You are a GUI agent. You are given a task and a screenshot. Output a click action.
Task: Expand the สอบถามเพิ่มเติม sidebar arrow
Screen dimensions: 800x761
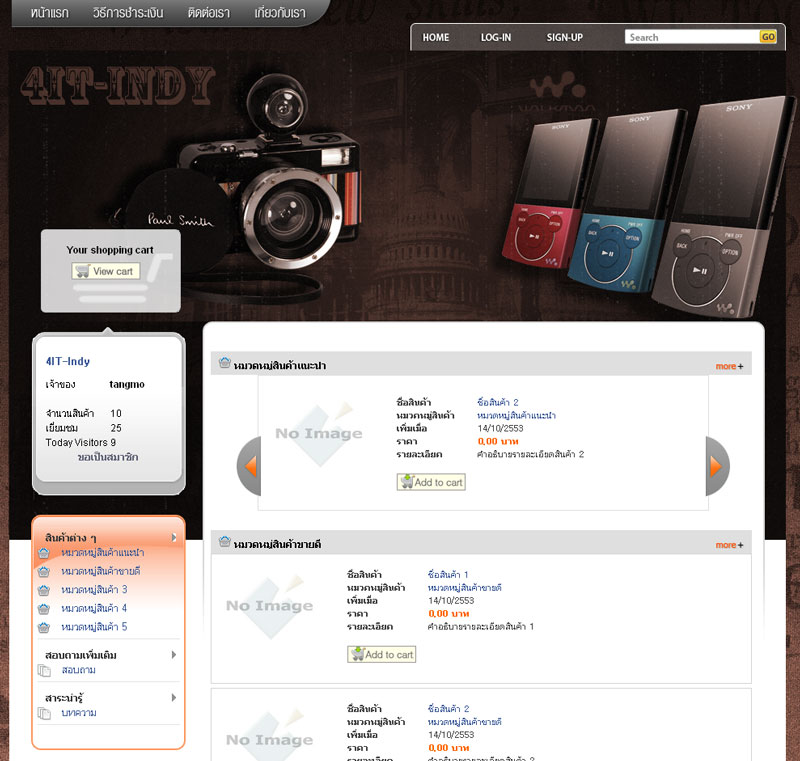point(174,655)
